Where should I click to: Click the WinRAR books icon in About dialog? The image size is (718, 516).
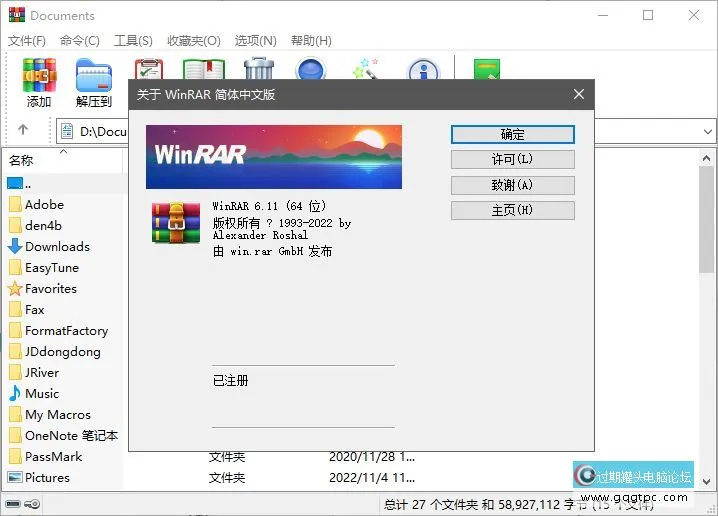[176, 223]
